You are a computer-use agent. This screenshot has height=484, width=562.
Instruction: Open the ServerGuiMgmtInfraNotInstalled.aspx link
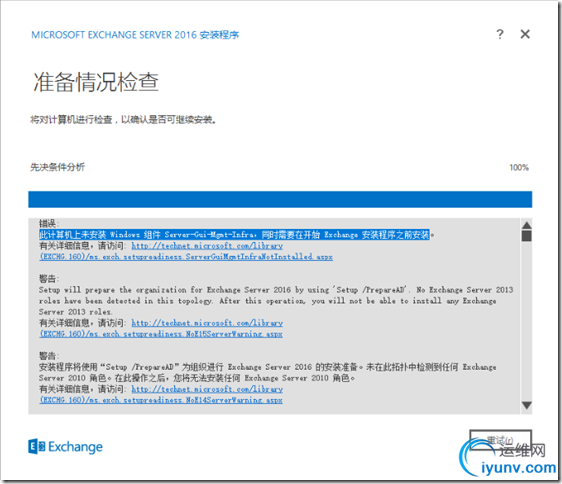pos(186,257)
